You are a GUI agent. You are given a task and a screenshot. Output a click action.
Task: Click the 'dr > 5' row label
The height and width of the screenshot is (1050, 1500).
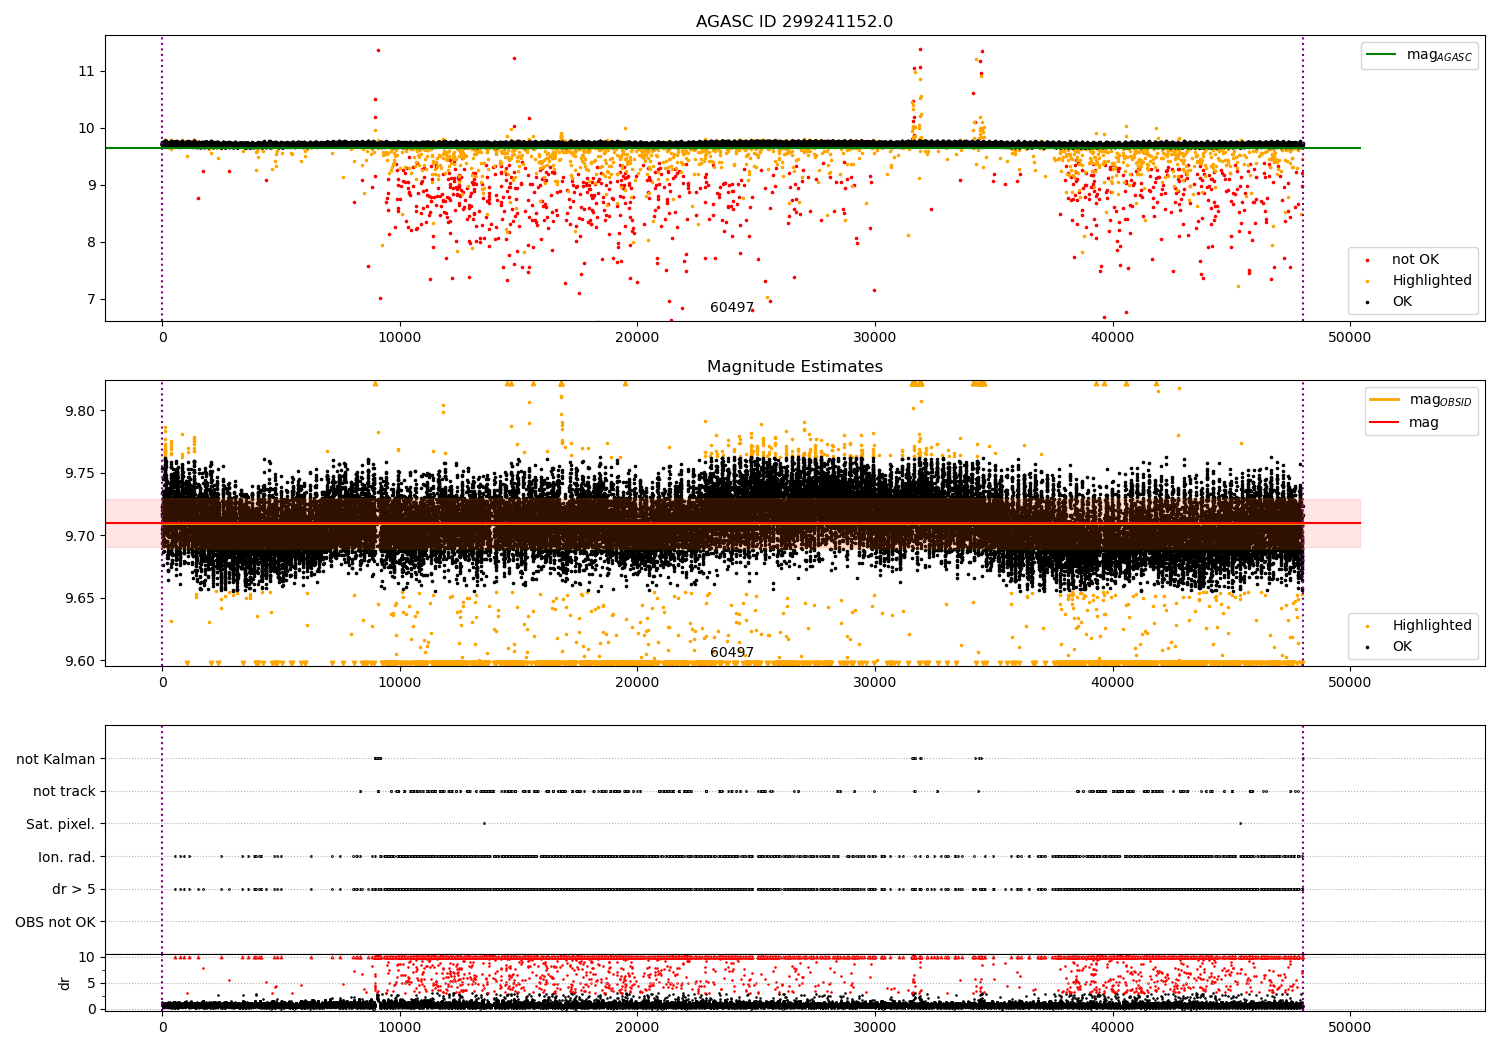pyautogui.click(x=74, y=889)
